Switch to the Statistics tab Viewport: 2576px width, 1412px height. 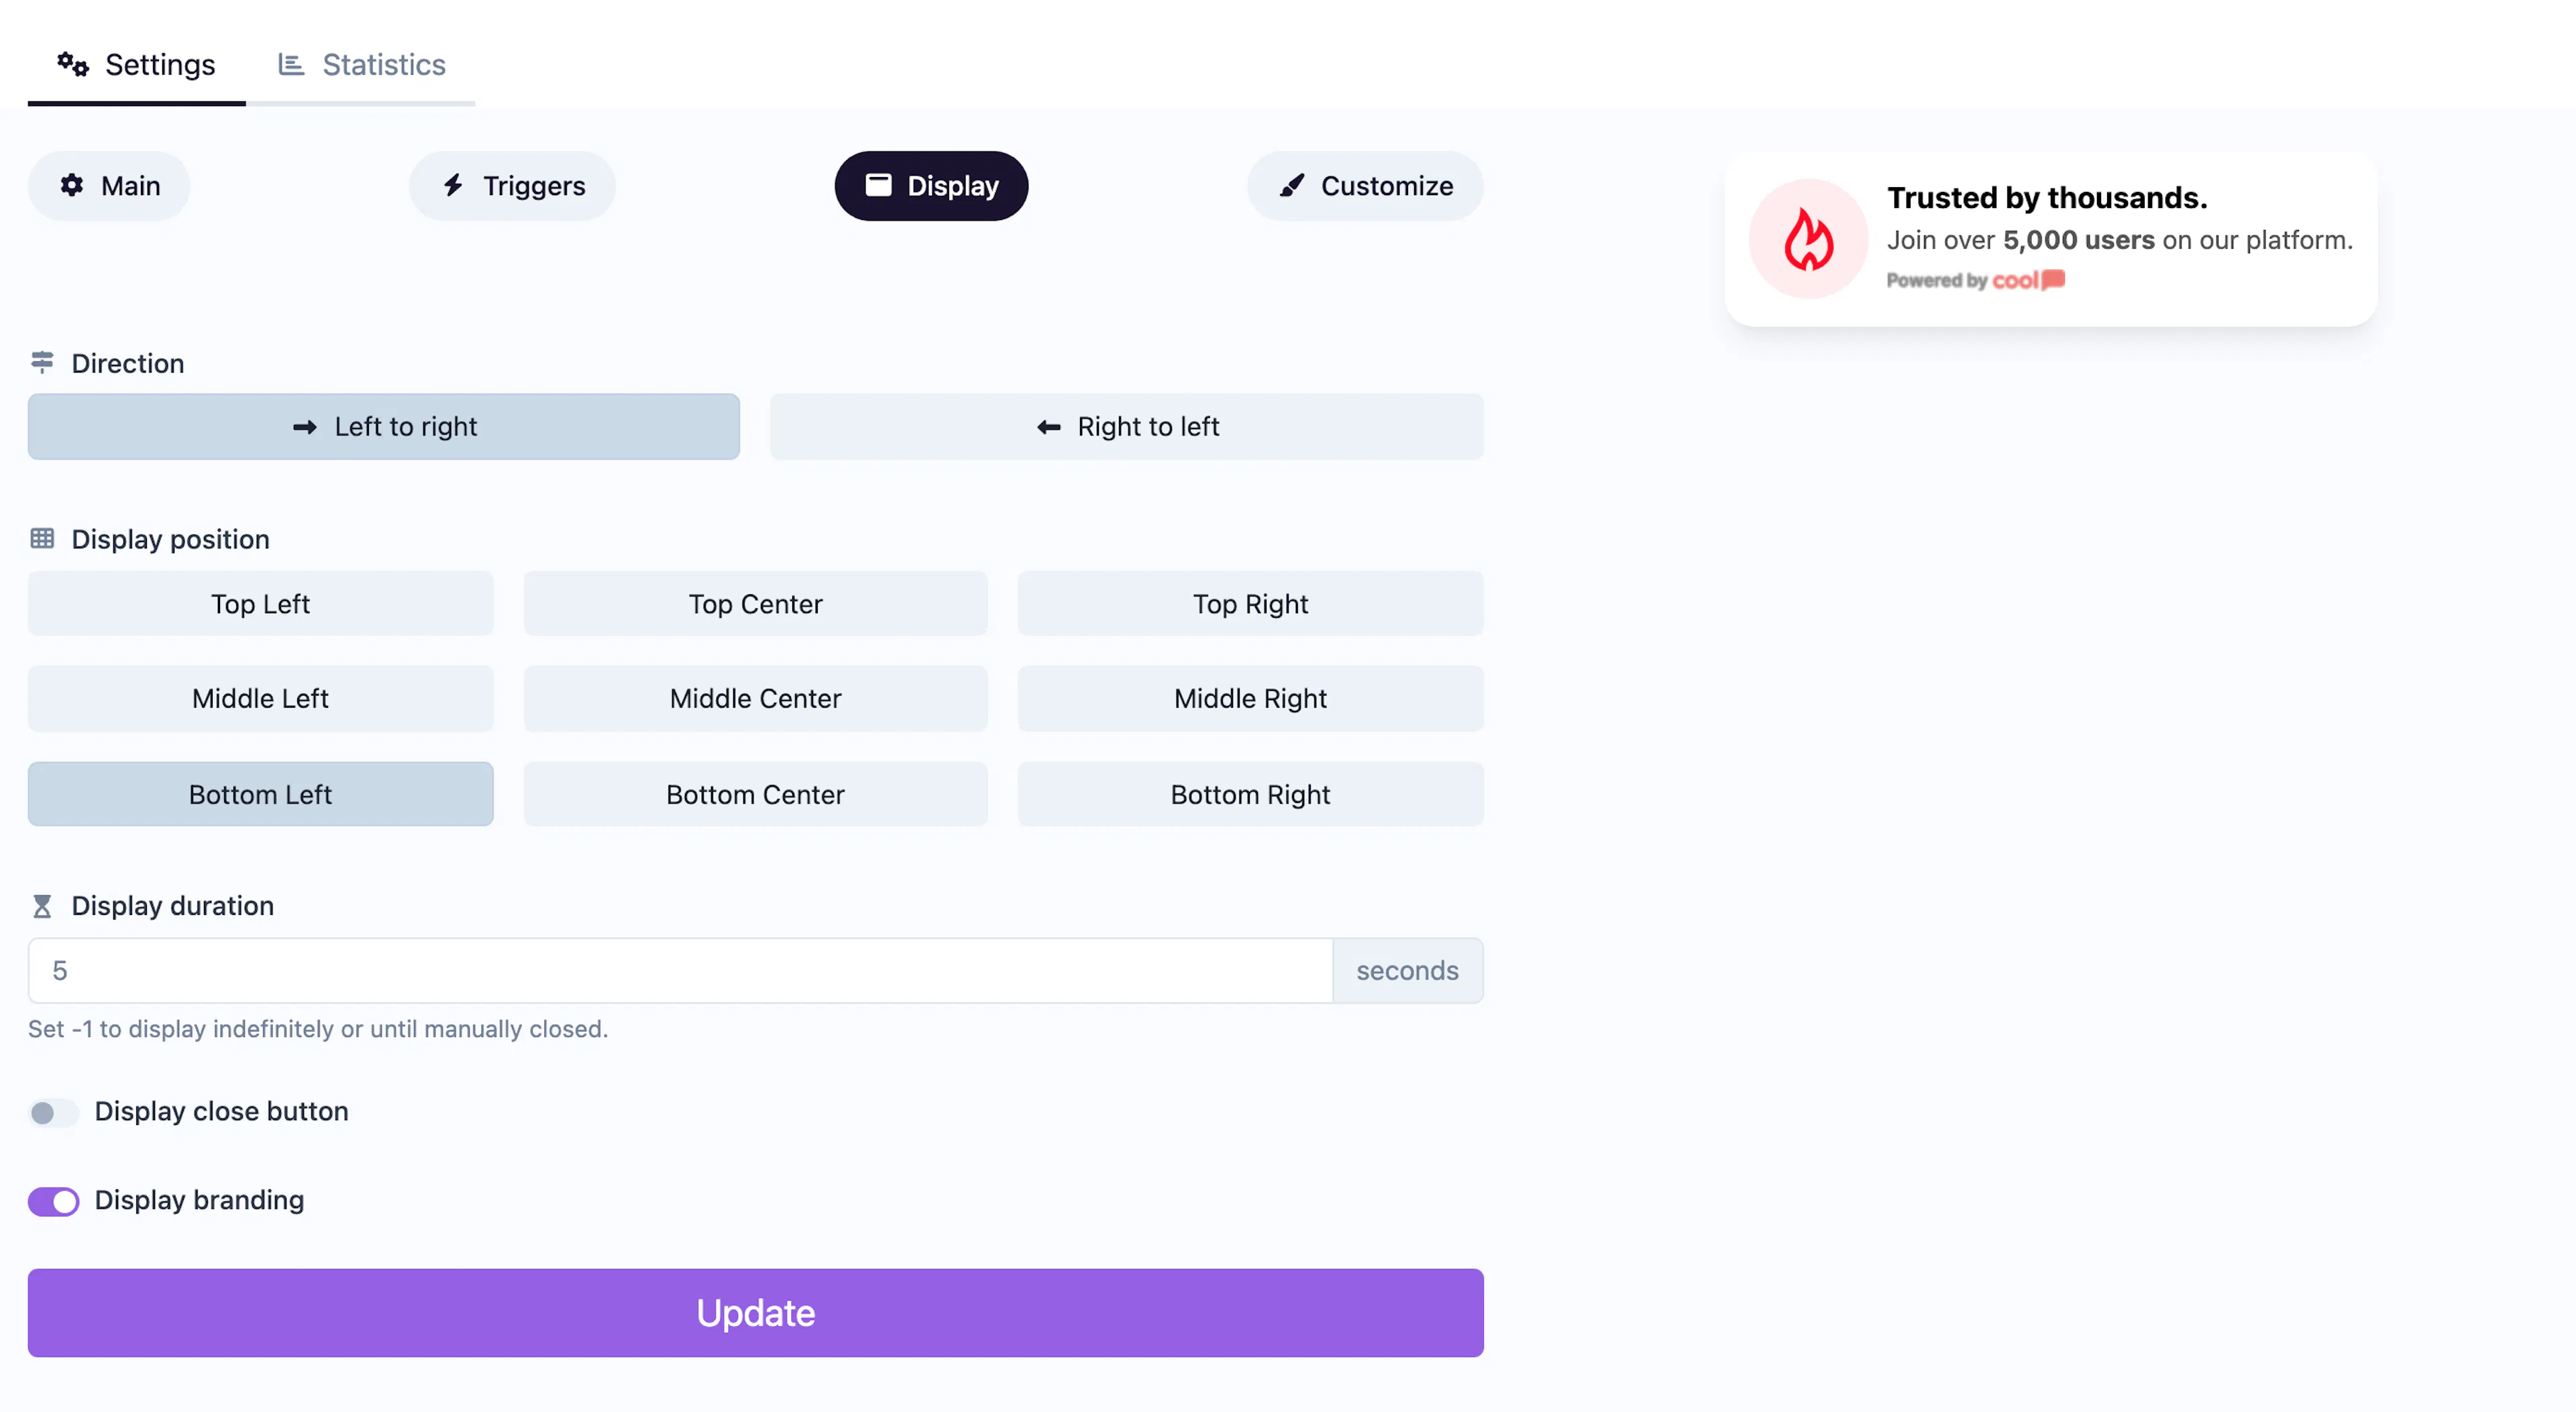pyautogui.click(x=362, y=64)
